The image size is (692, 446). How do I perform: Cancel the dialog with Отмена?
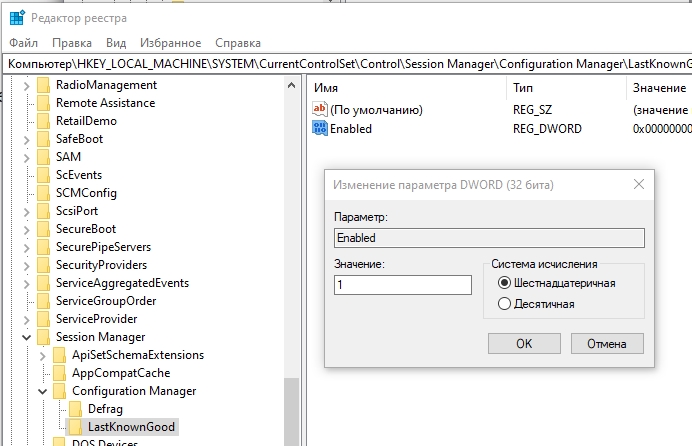tap(607, 344)
